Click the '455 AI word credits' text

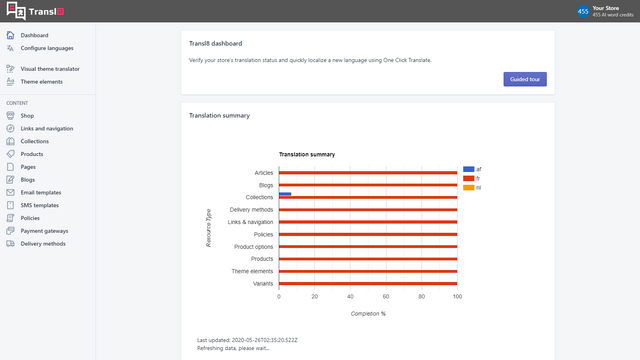613,15
